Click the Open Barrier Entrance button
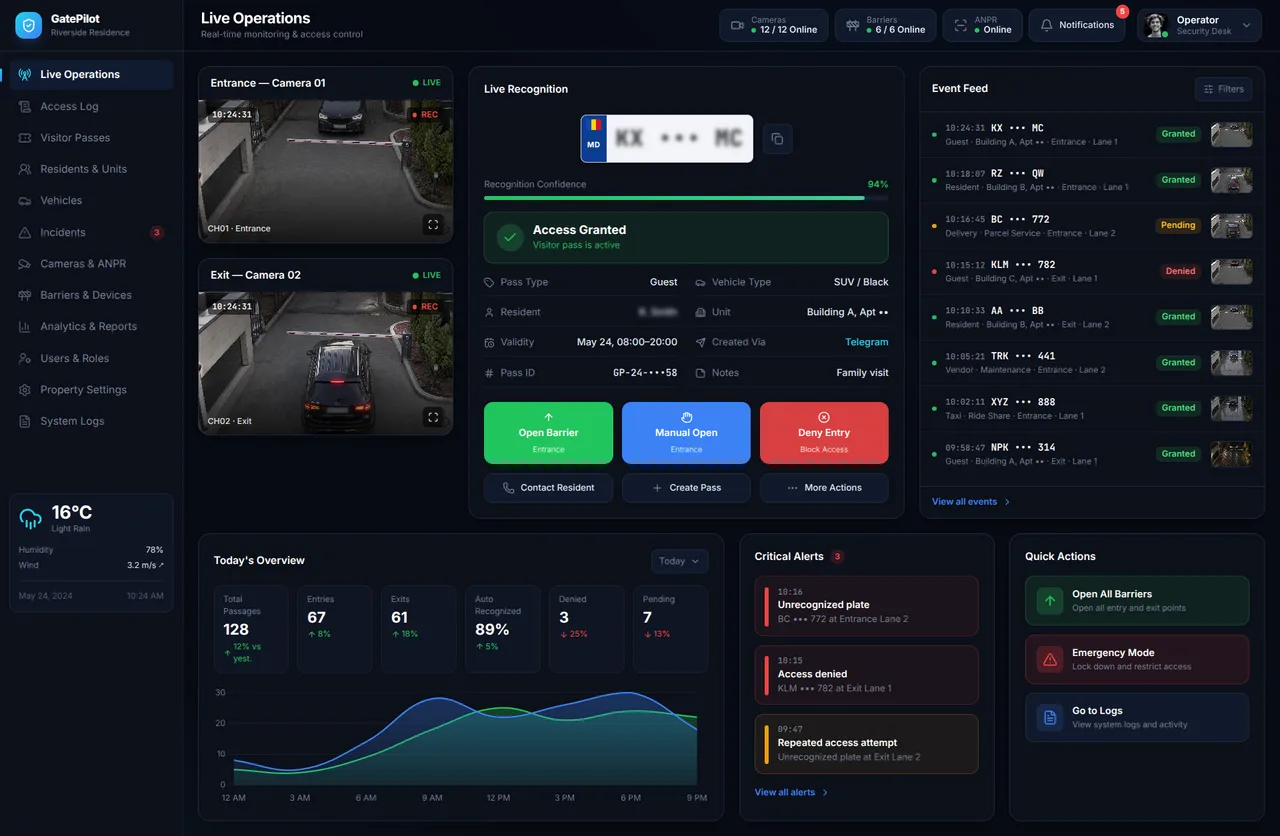This screenshot has height=836, width=1280. pyautogui.click(x=548, y=433)
